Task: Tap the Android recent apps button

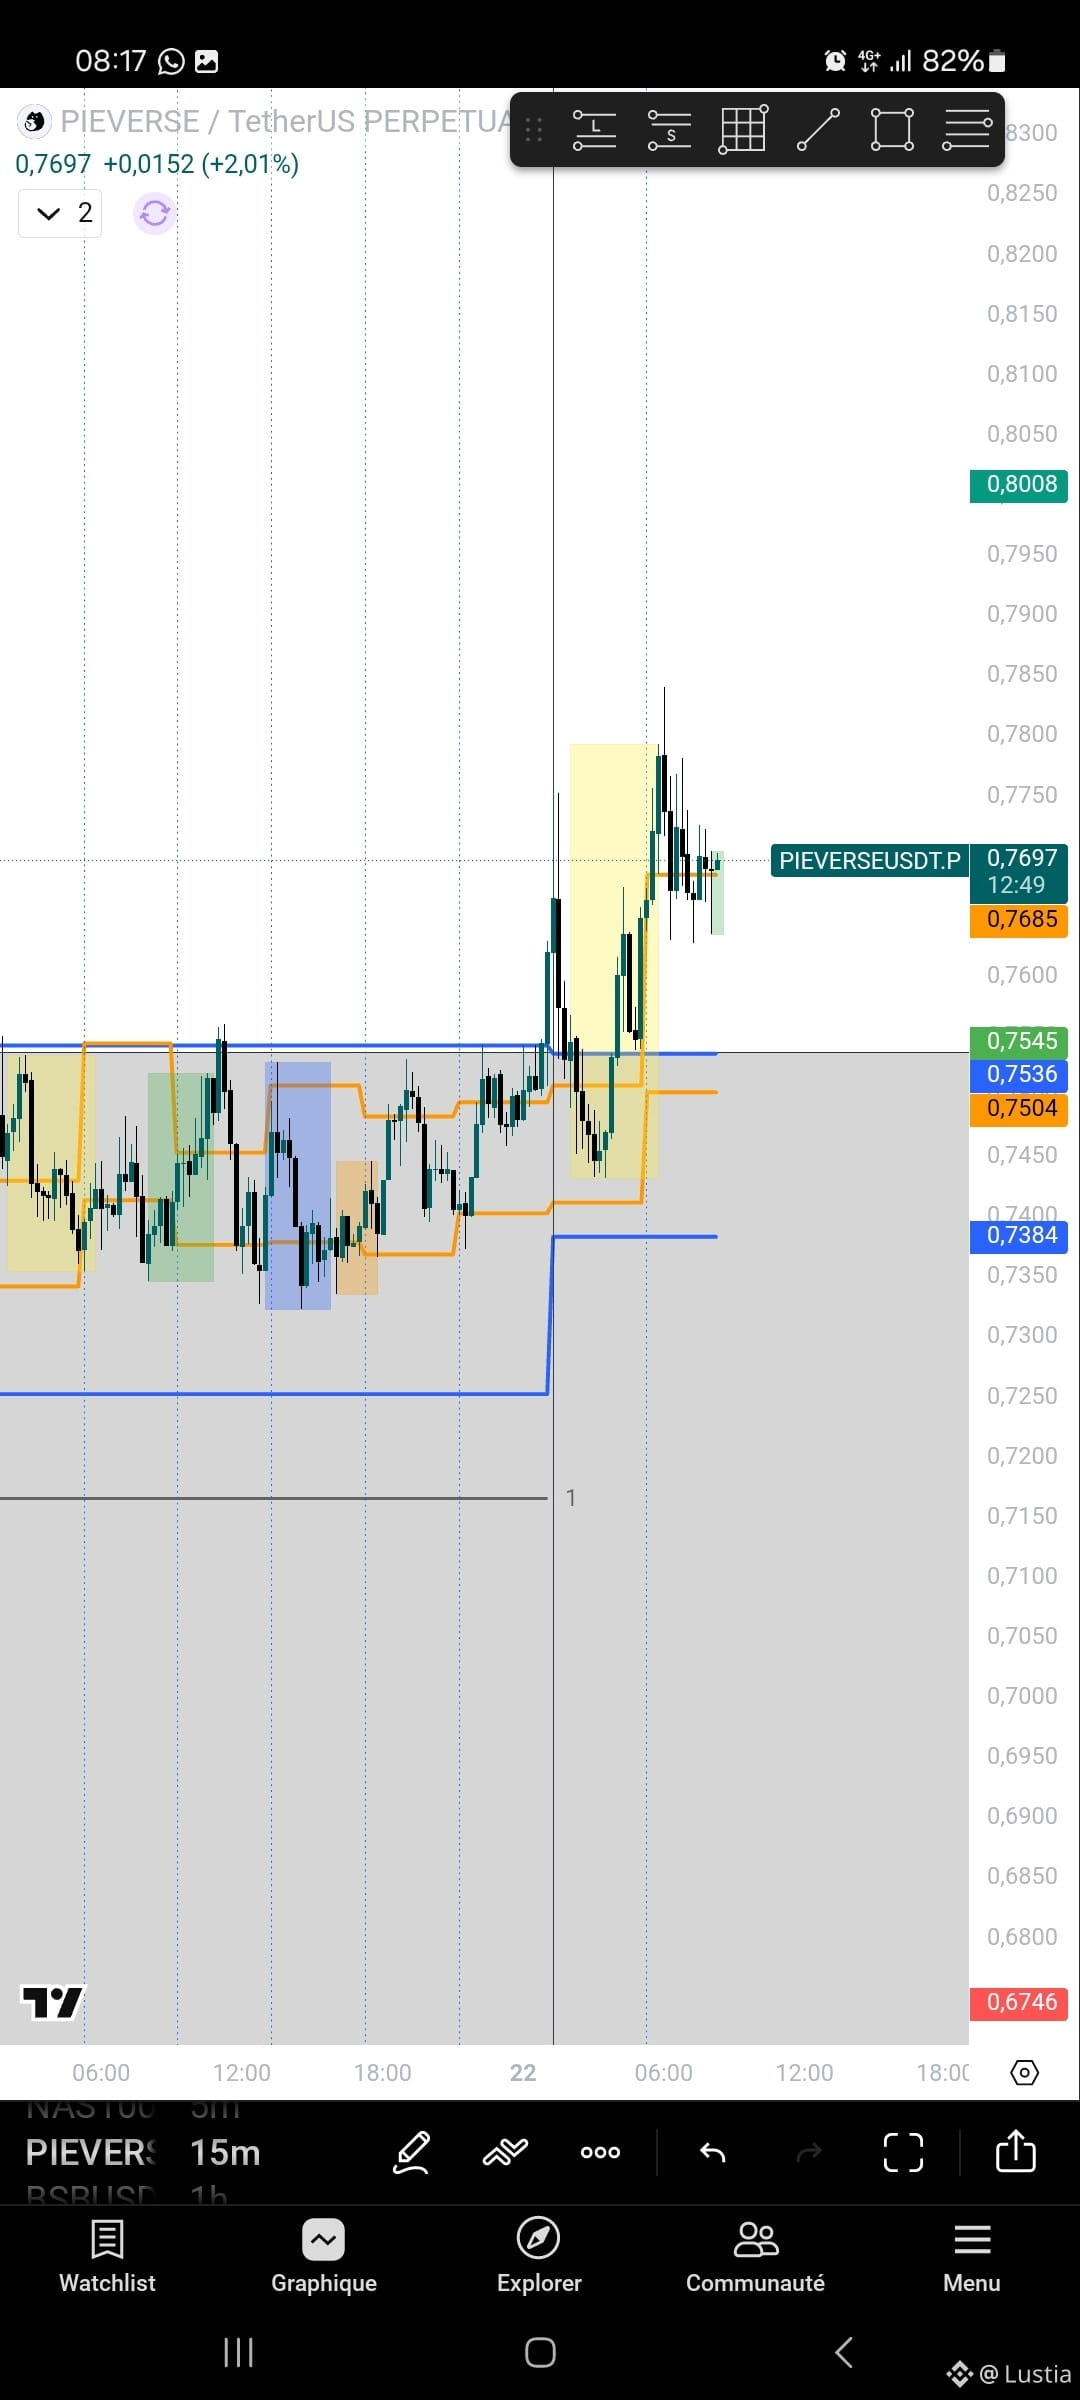Action: [238, 2352]
